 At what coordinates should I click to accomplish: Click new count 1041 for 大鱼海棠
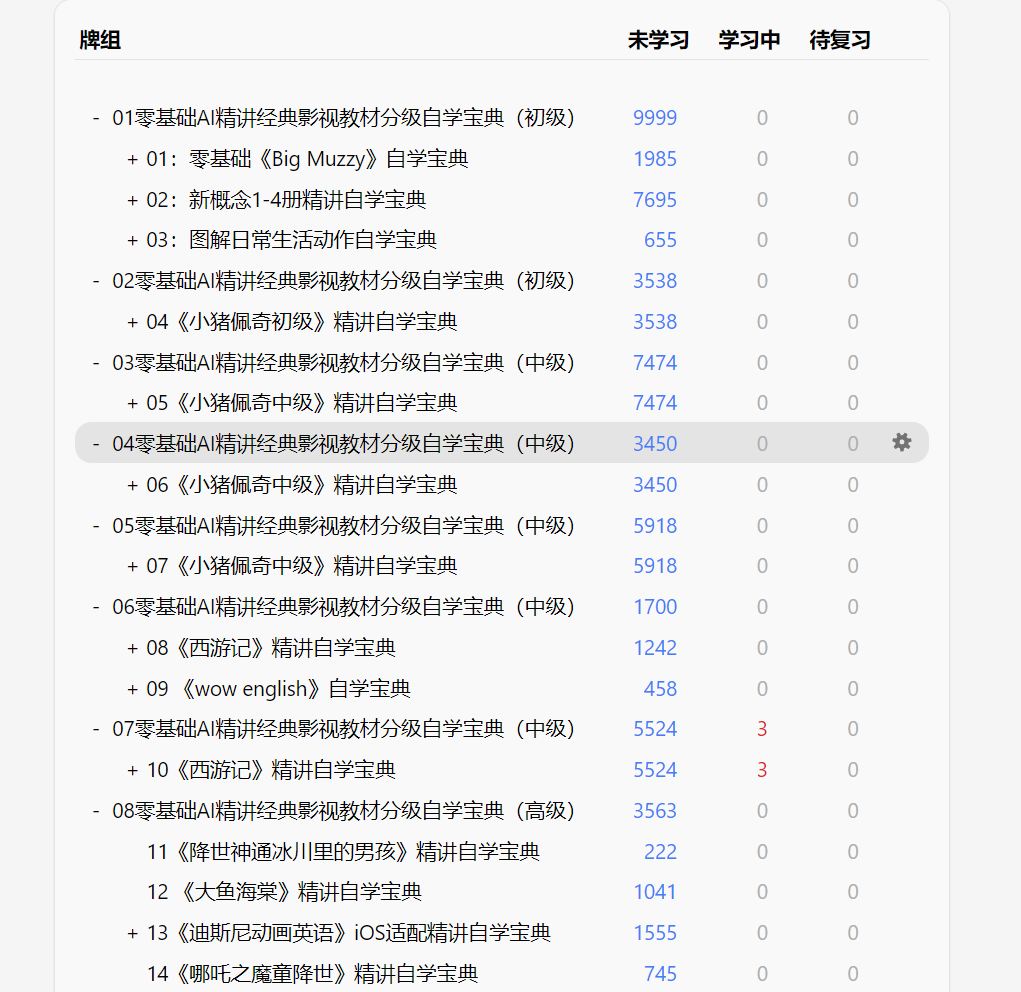point(655,892)
